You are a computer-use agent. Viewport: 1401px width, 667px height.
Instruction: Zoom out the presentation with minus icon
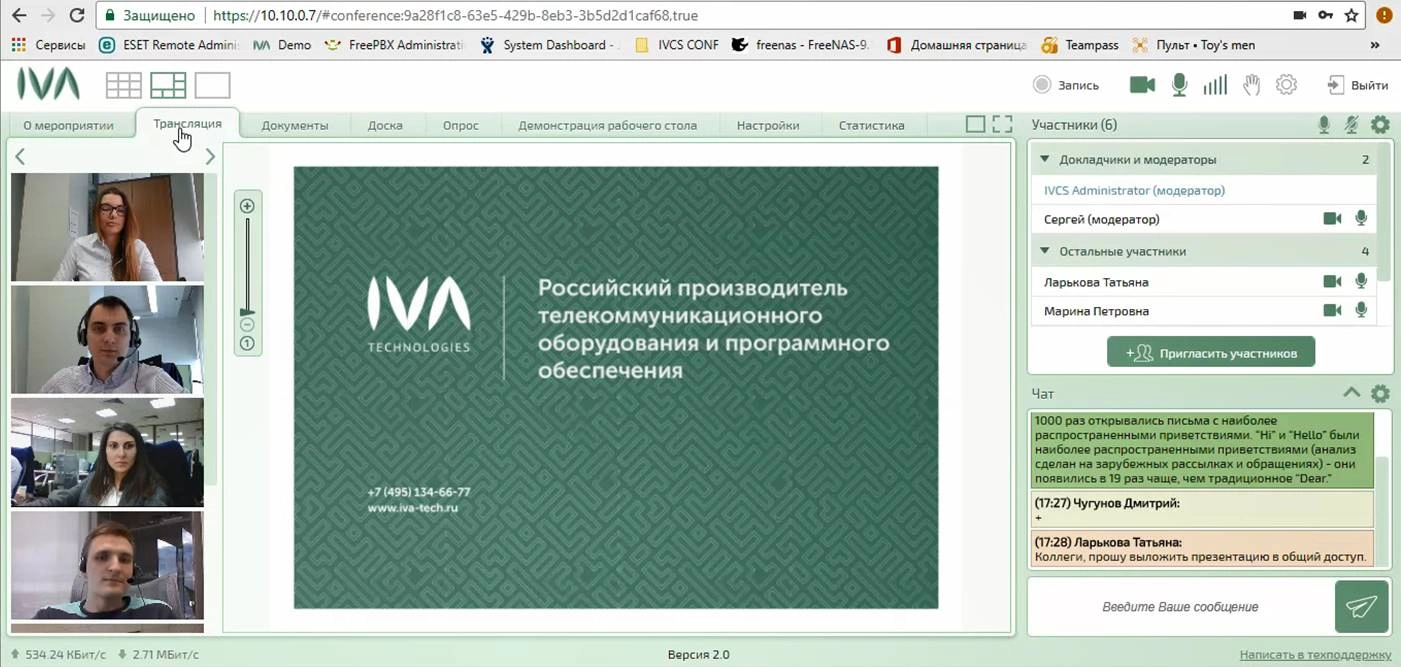tap(248, 324)
